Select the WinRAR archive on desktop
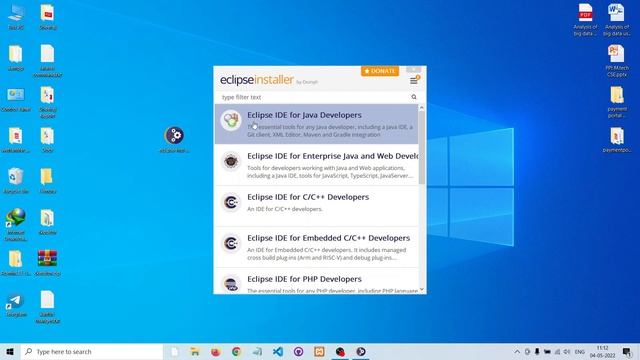Image resolution: width=640 pixels, height=360 pixels. coord(48,262)
